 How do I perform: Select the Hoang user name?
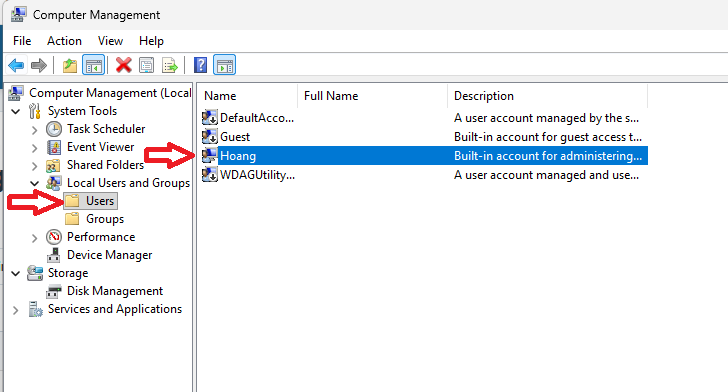coord(238,156)
